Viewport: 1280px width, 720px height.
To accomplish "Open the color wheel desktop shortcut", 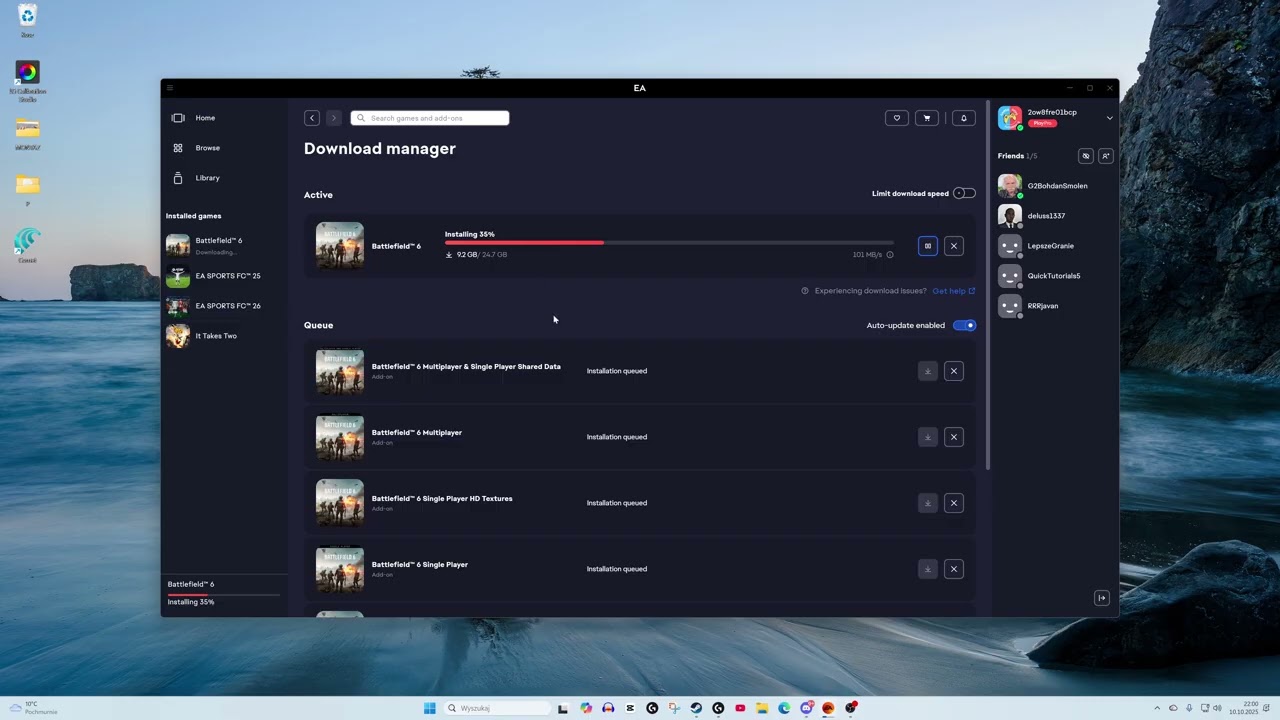I will coord(27,82).
